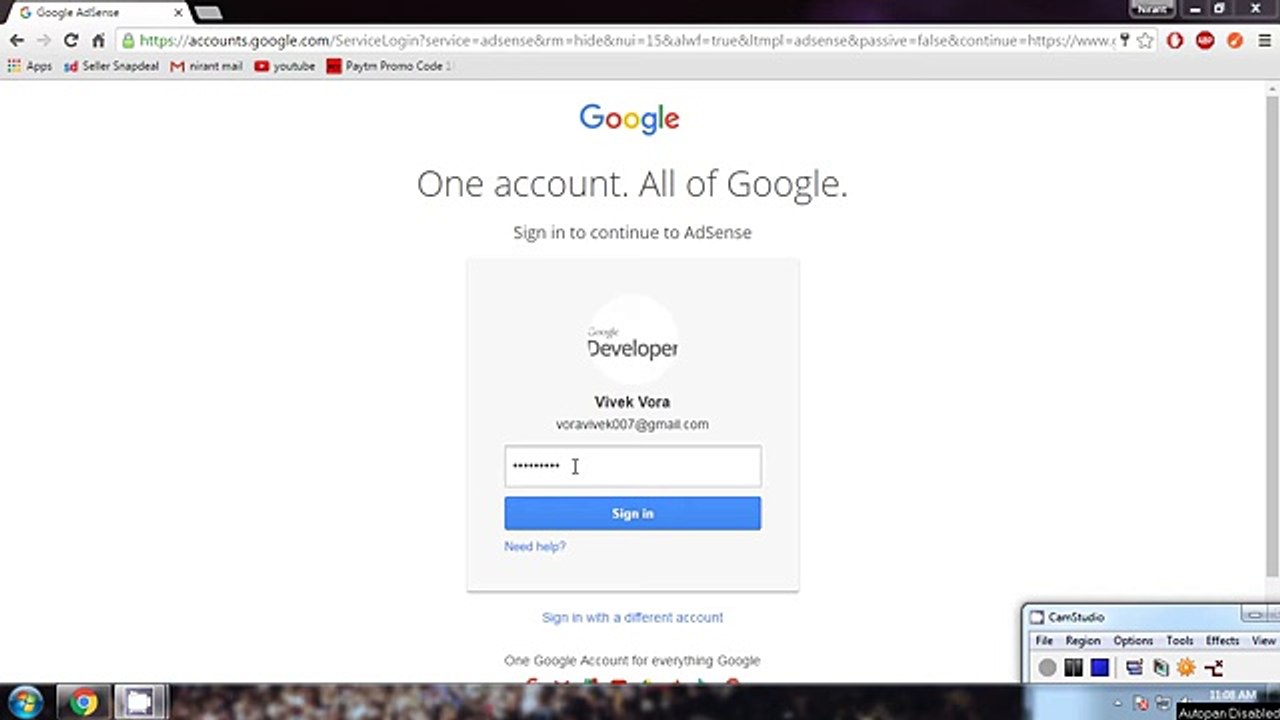1280x720 pixels.
Task: Open the Adblock Plus extension icon
Action: 1205,41
